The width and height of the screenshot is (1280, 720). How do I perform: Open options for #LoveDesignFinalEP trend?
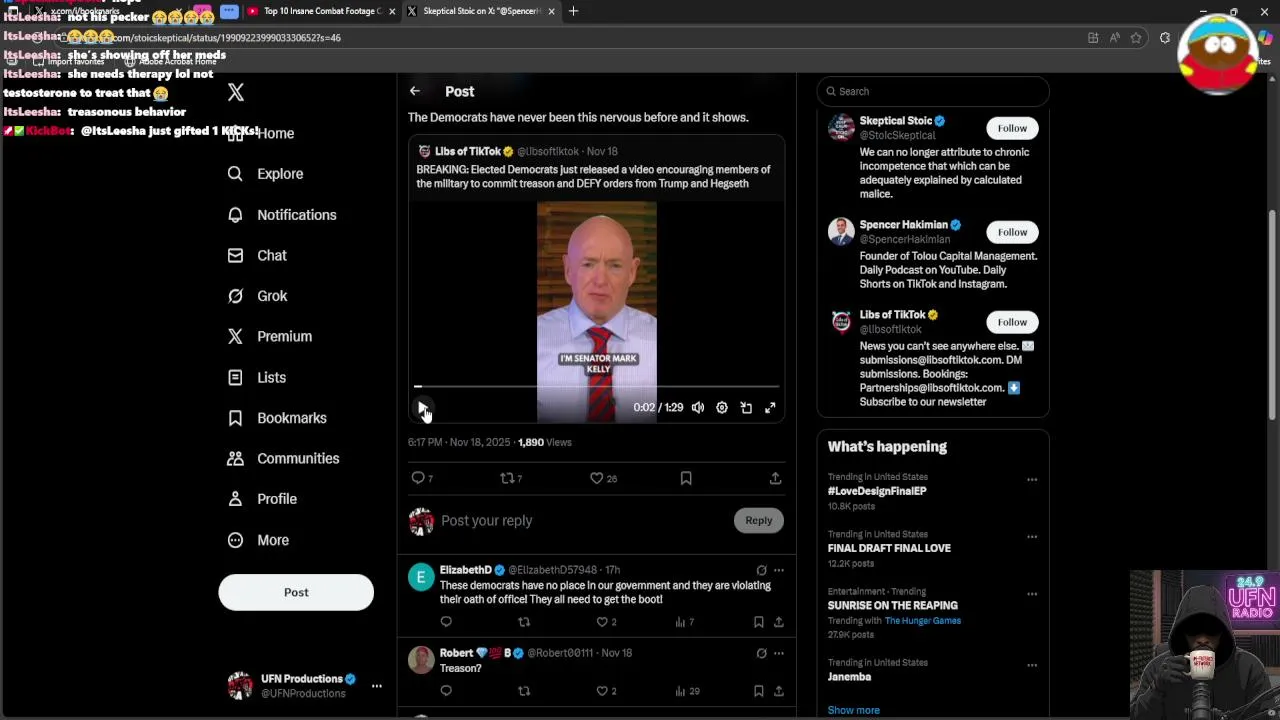1032,480
